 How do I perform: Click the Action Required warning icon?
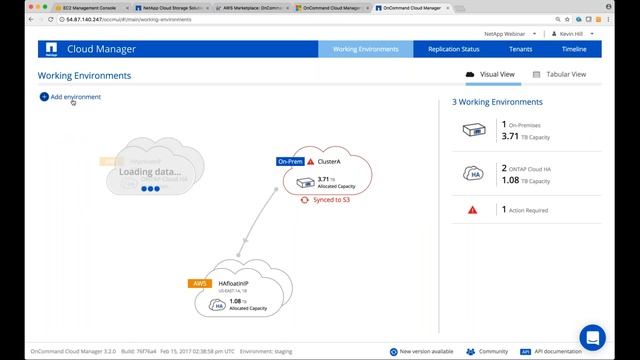472,210
